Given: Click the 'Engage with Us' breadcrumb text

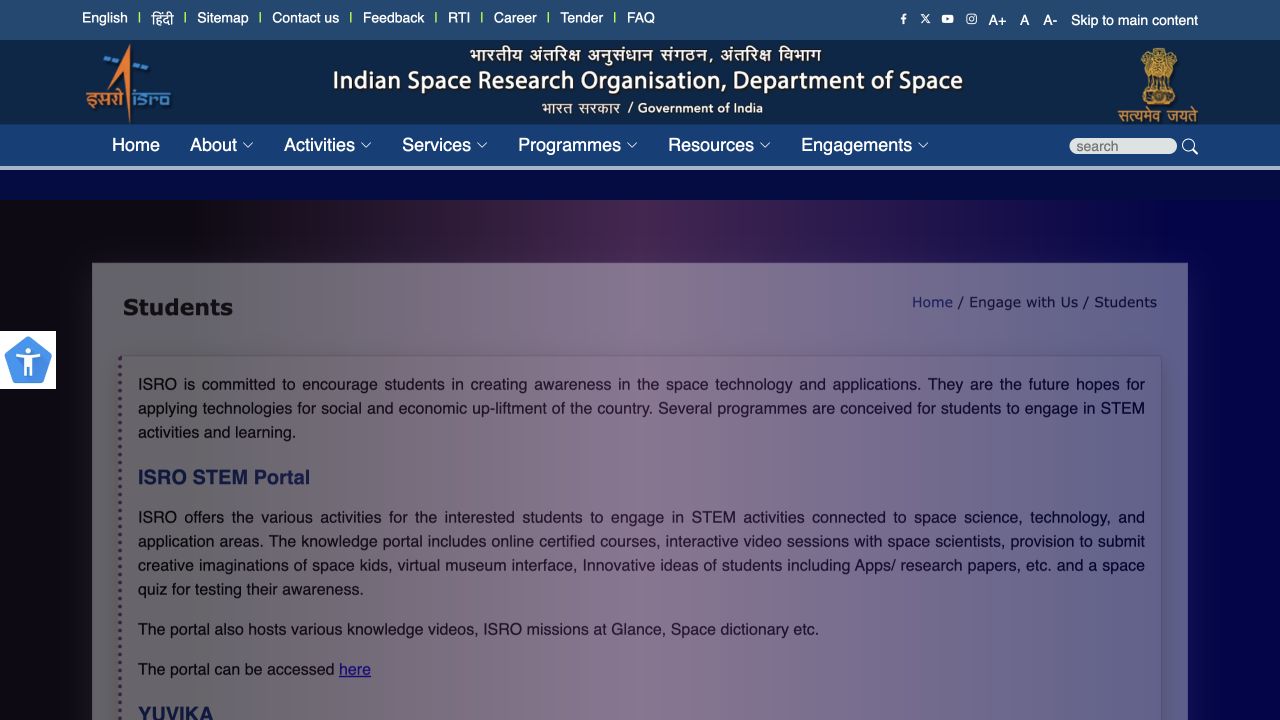Looking at the screenshot, I should tap(1023, 302).
